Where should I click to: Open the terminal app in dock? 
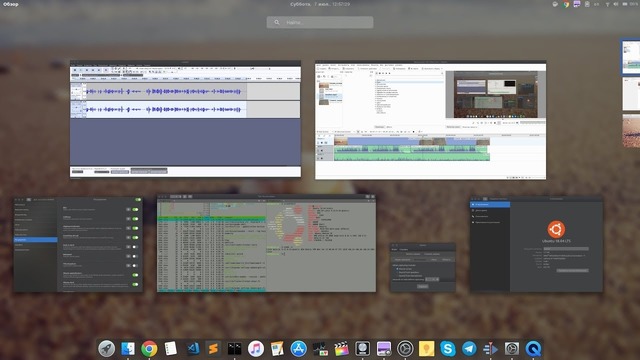(x=235, y=349)
